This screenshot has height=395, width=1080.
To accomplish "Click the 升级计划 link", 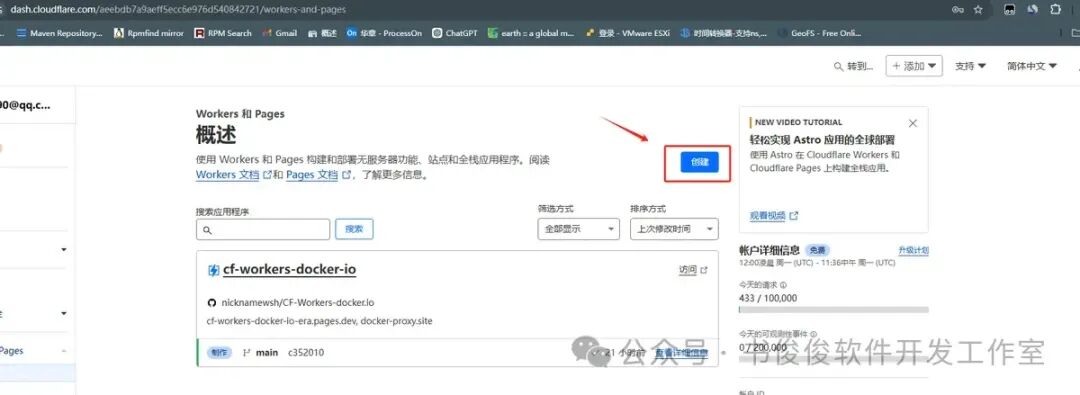I will click(913, 250).
